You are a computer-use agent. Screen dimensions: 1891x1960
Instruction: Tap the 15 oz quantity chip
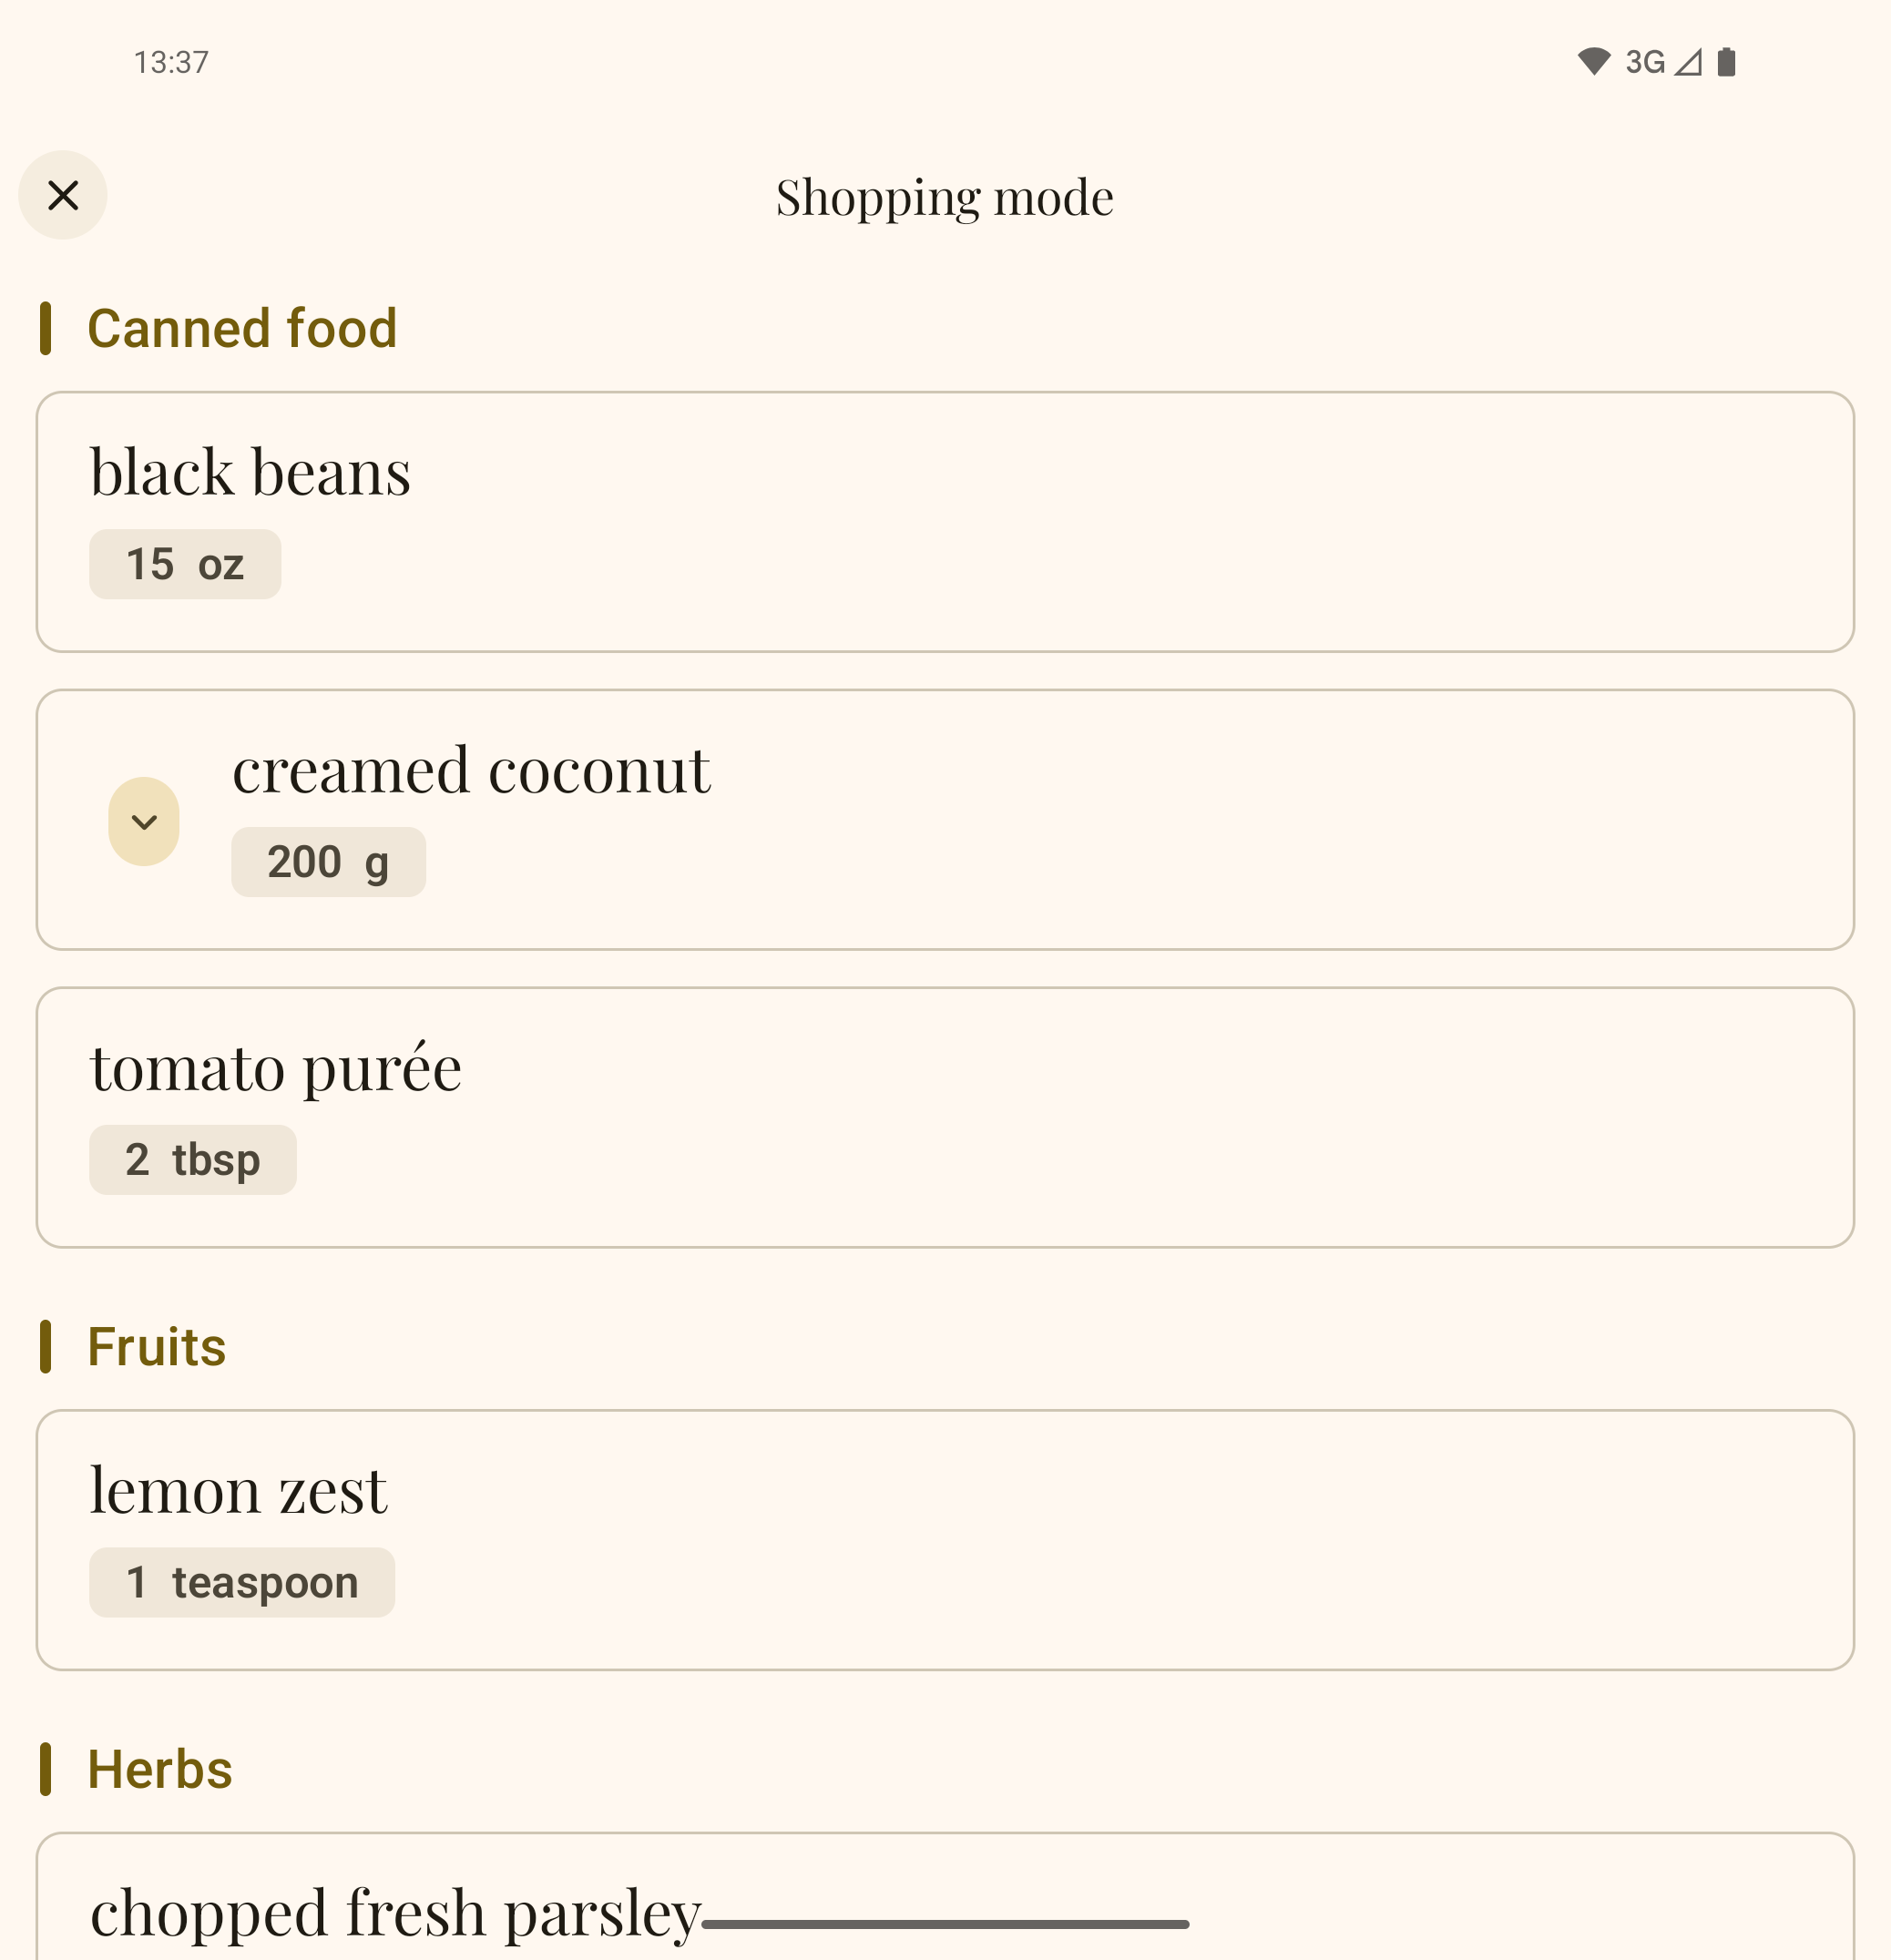pos(185,565)
